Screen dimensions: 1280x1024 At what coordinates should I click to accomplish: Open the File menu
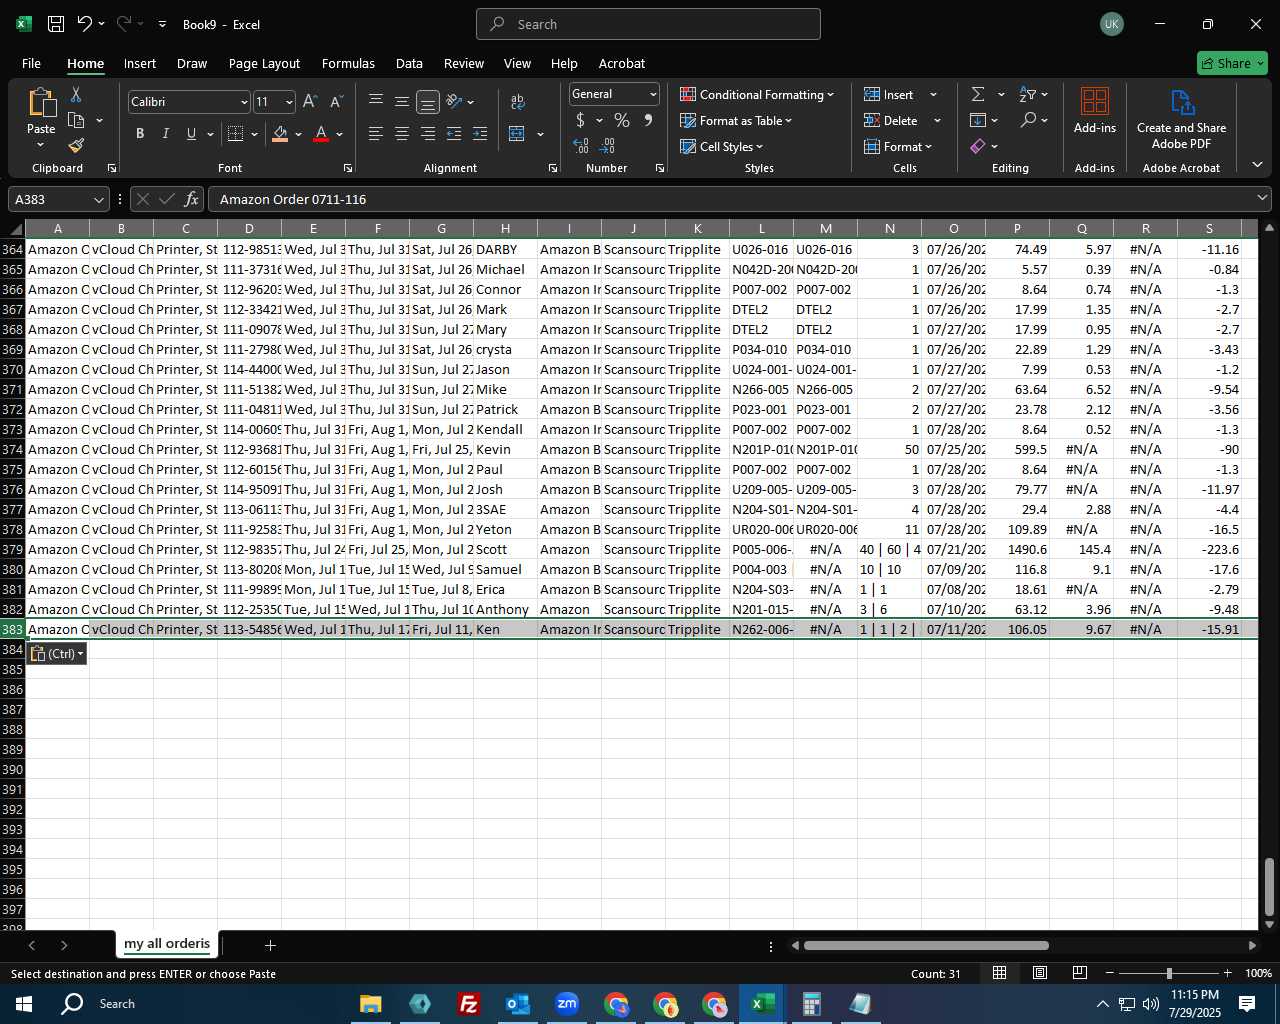[x=31, y=63]
